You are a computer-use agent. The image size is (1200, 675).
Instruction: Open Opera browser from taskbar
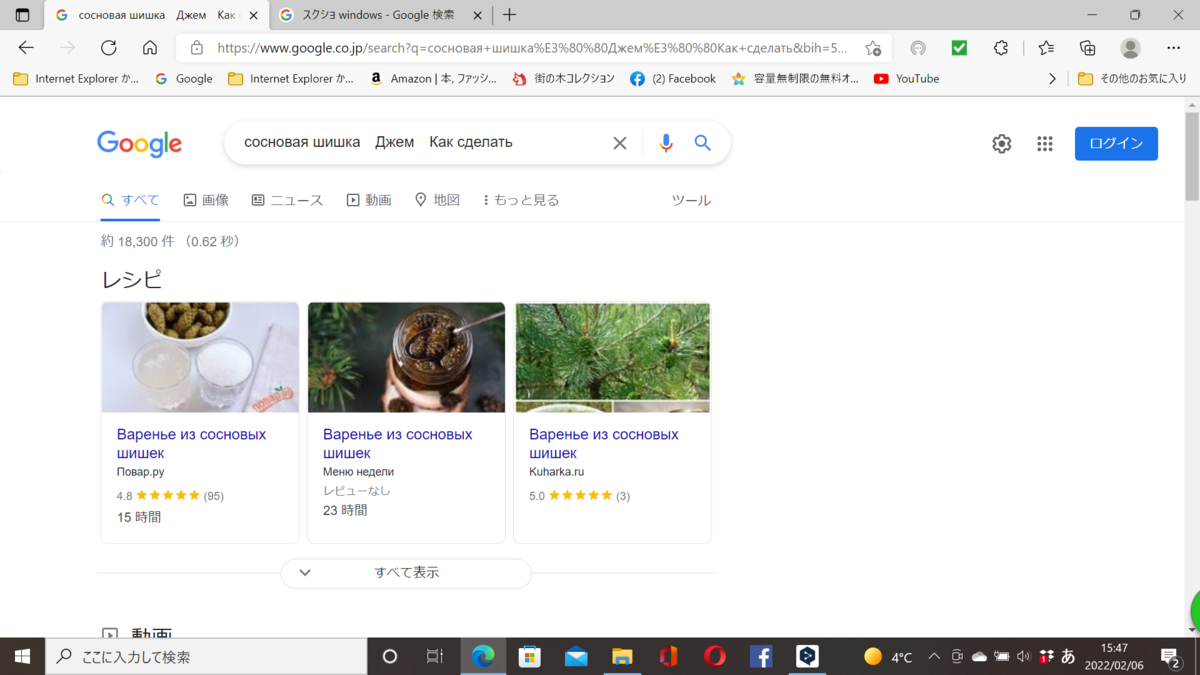click(x=715, y=656)
